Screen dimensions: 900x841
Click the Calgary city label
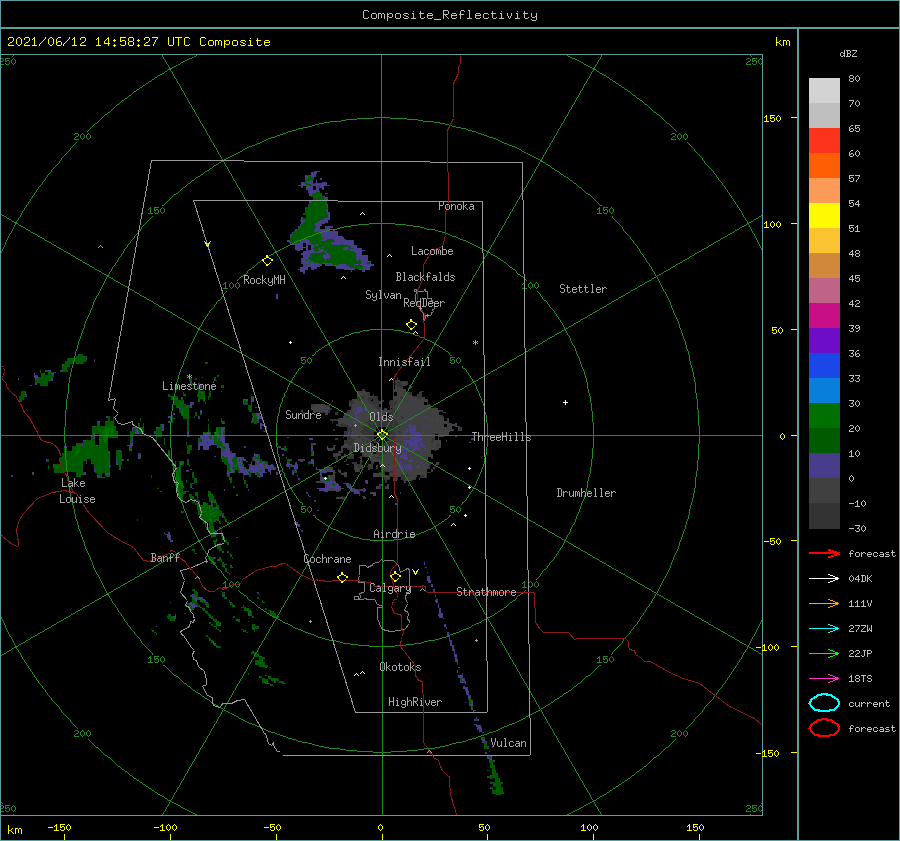coord(390,588)
